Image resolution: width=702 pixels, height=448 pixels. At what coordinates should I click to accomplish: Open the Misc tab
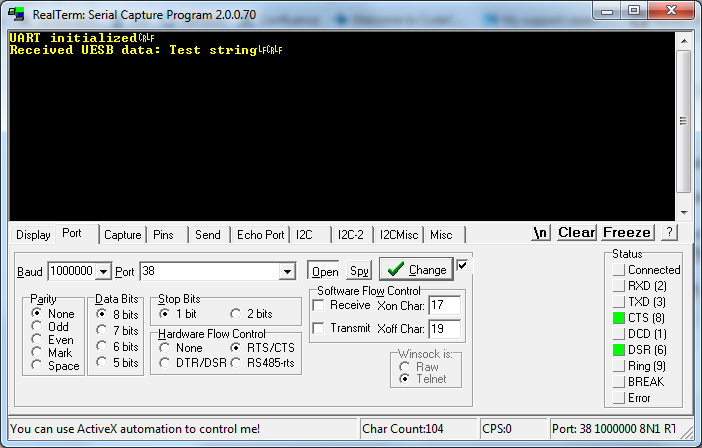pyautogui.click(x=441, y=235)
